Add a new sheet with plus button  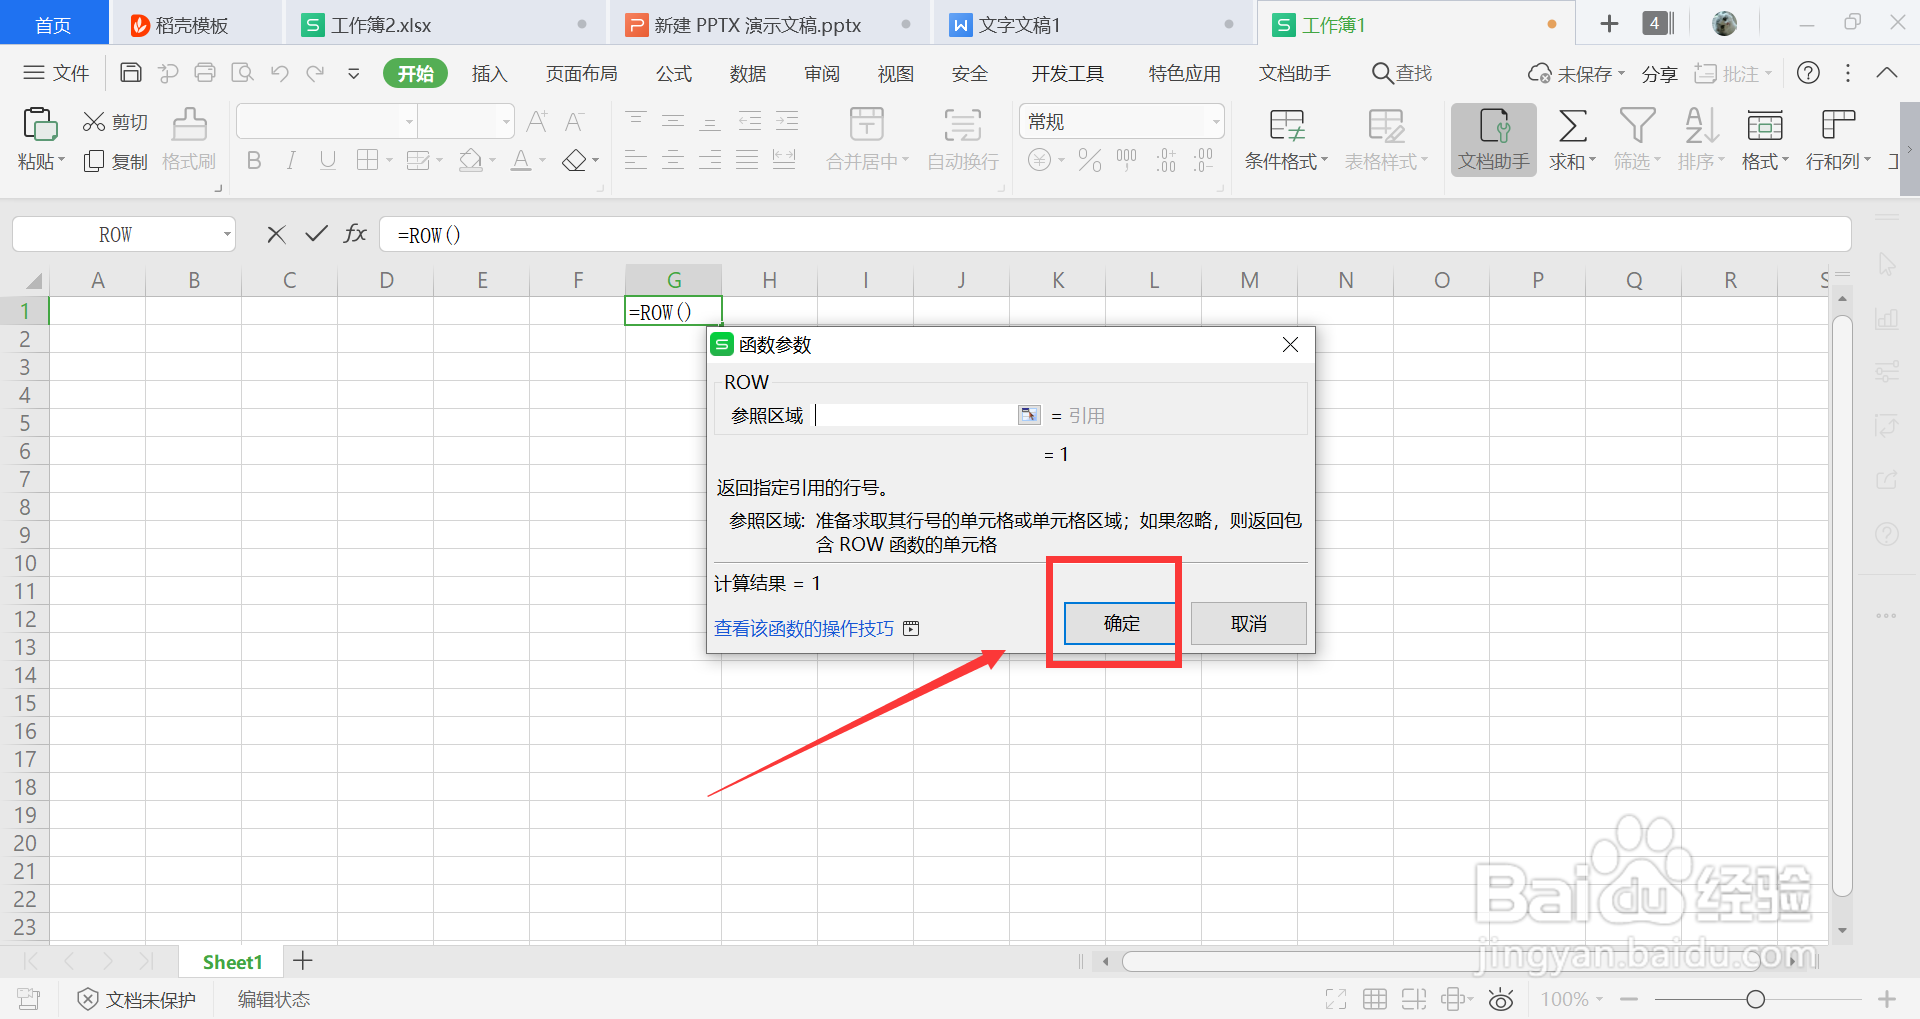303,961
